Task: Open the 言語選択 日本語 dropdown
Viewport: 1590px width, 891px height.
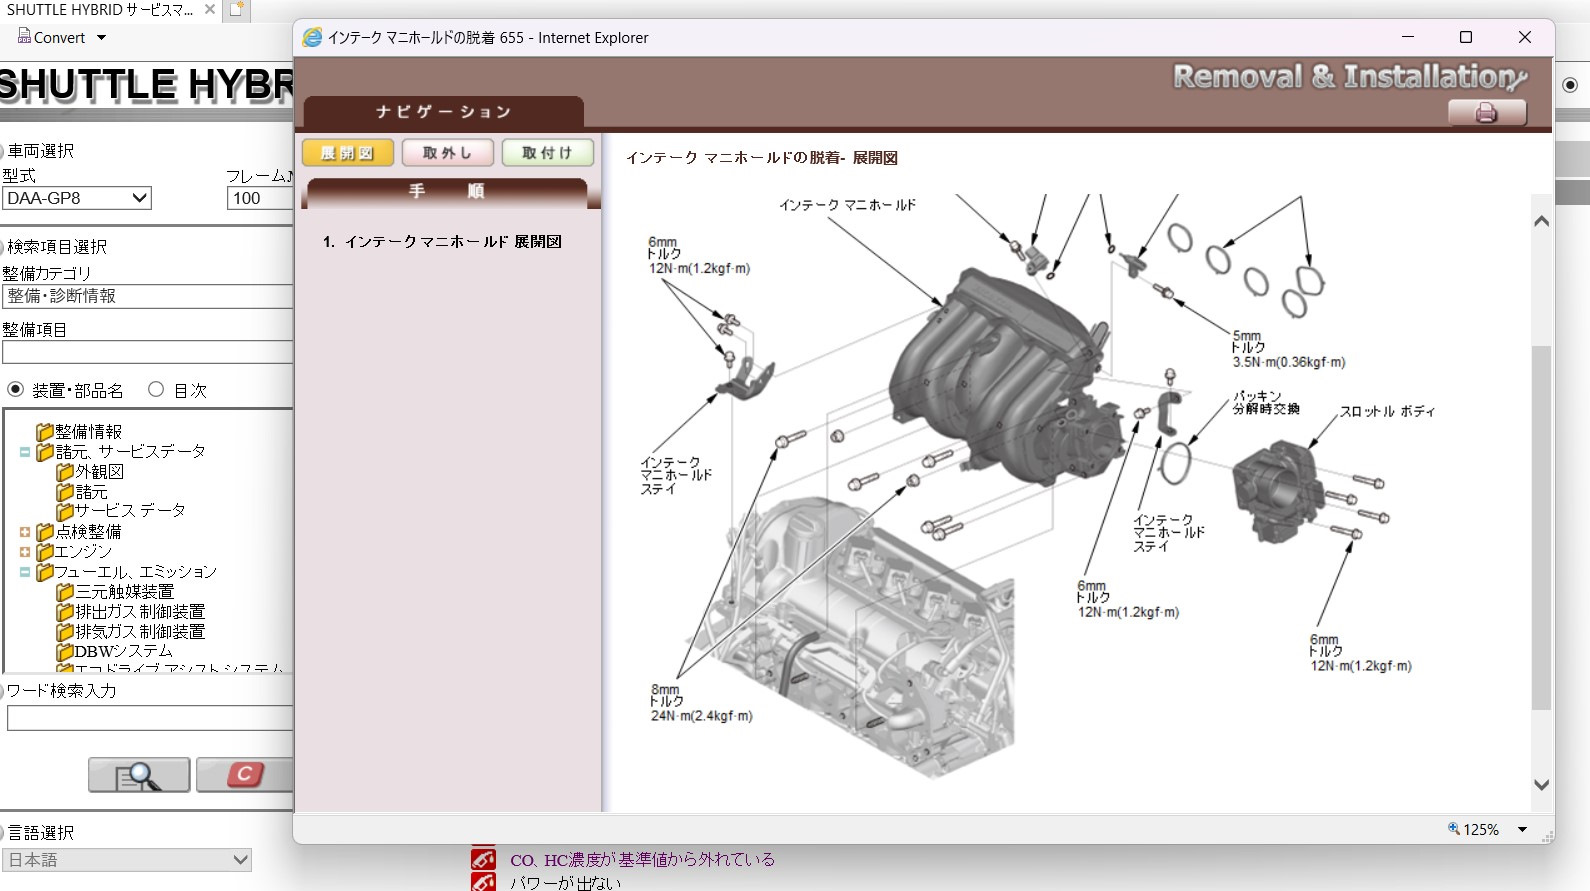Action: click(x=127, y=860)
